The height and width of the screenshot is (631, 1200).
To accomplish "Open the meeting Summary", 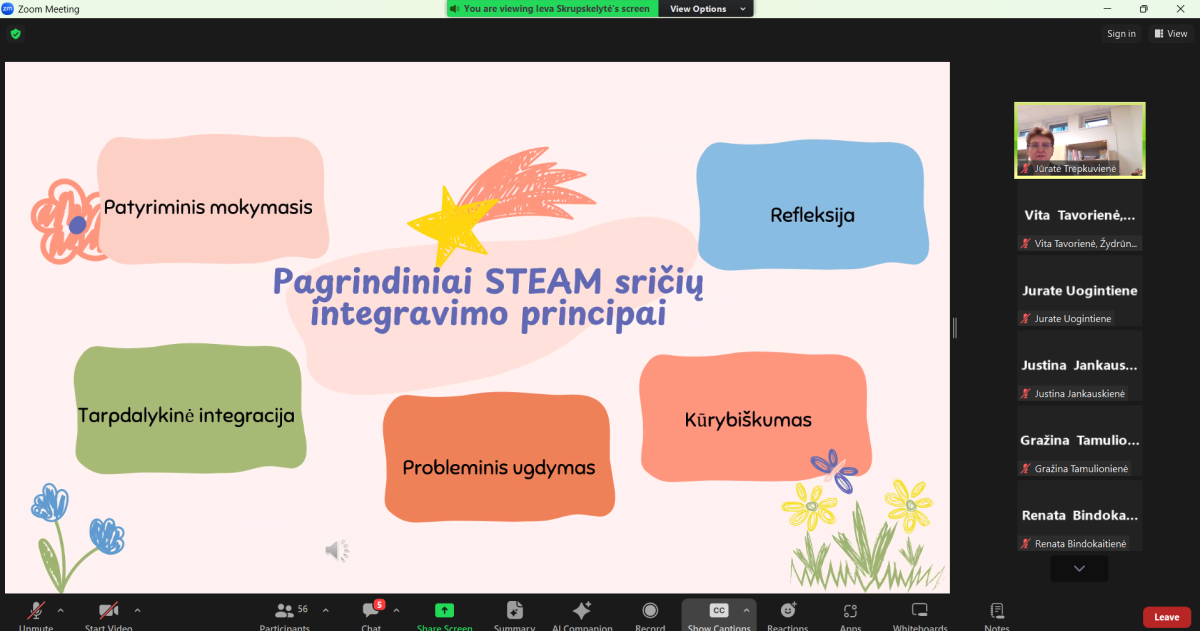I will [514, 612].
